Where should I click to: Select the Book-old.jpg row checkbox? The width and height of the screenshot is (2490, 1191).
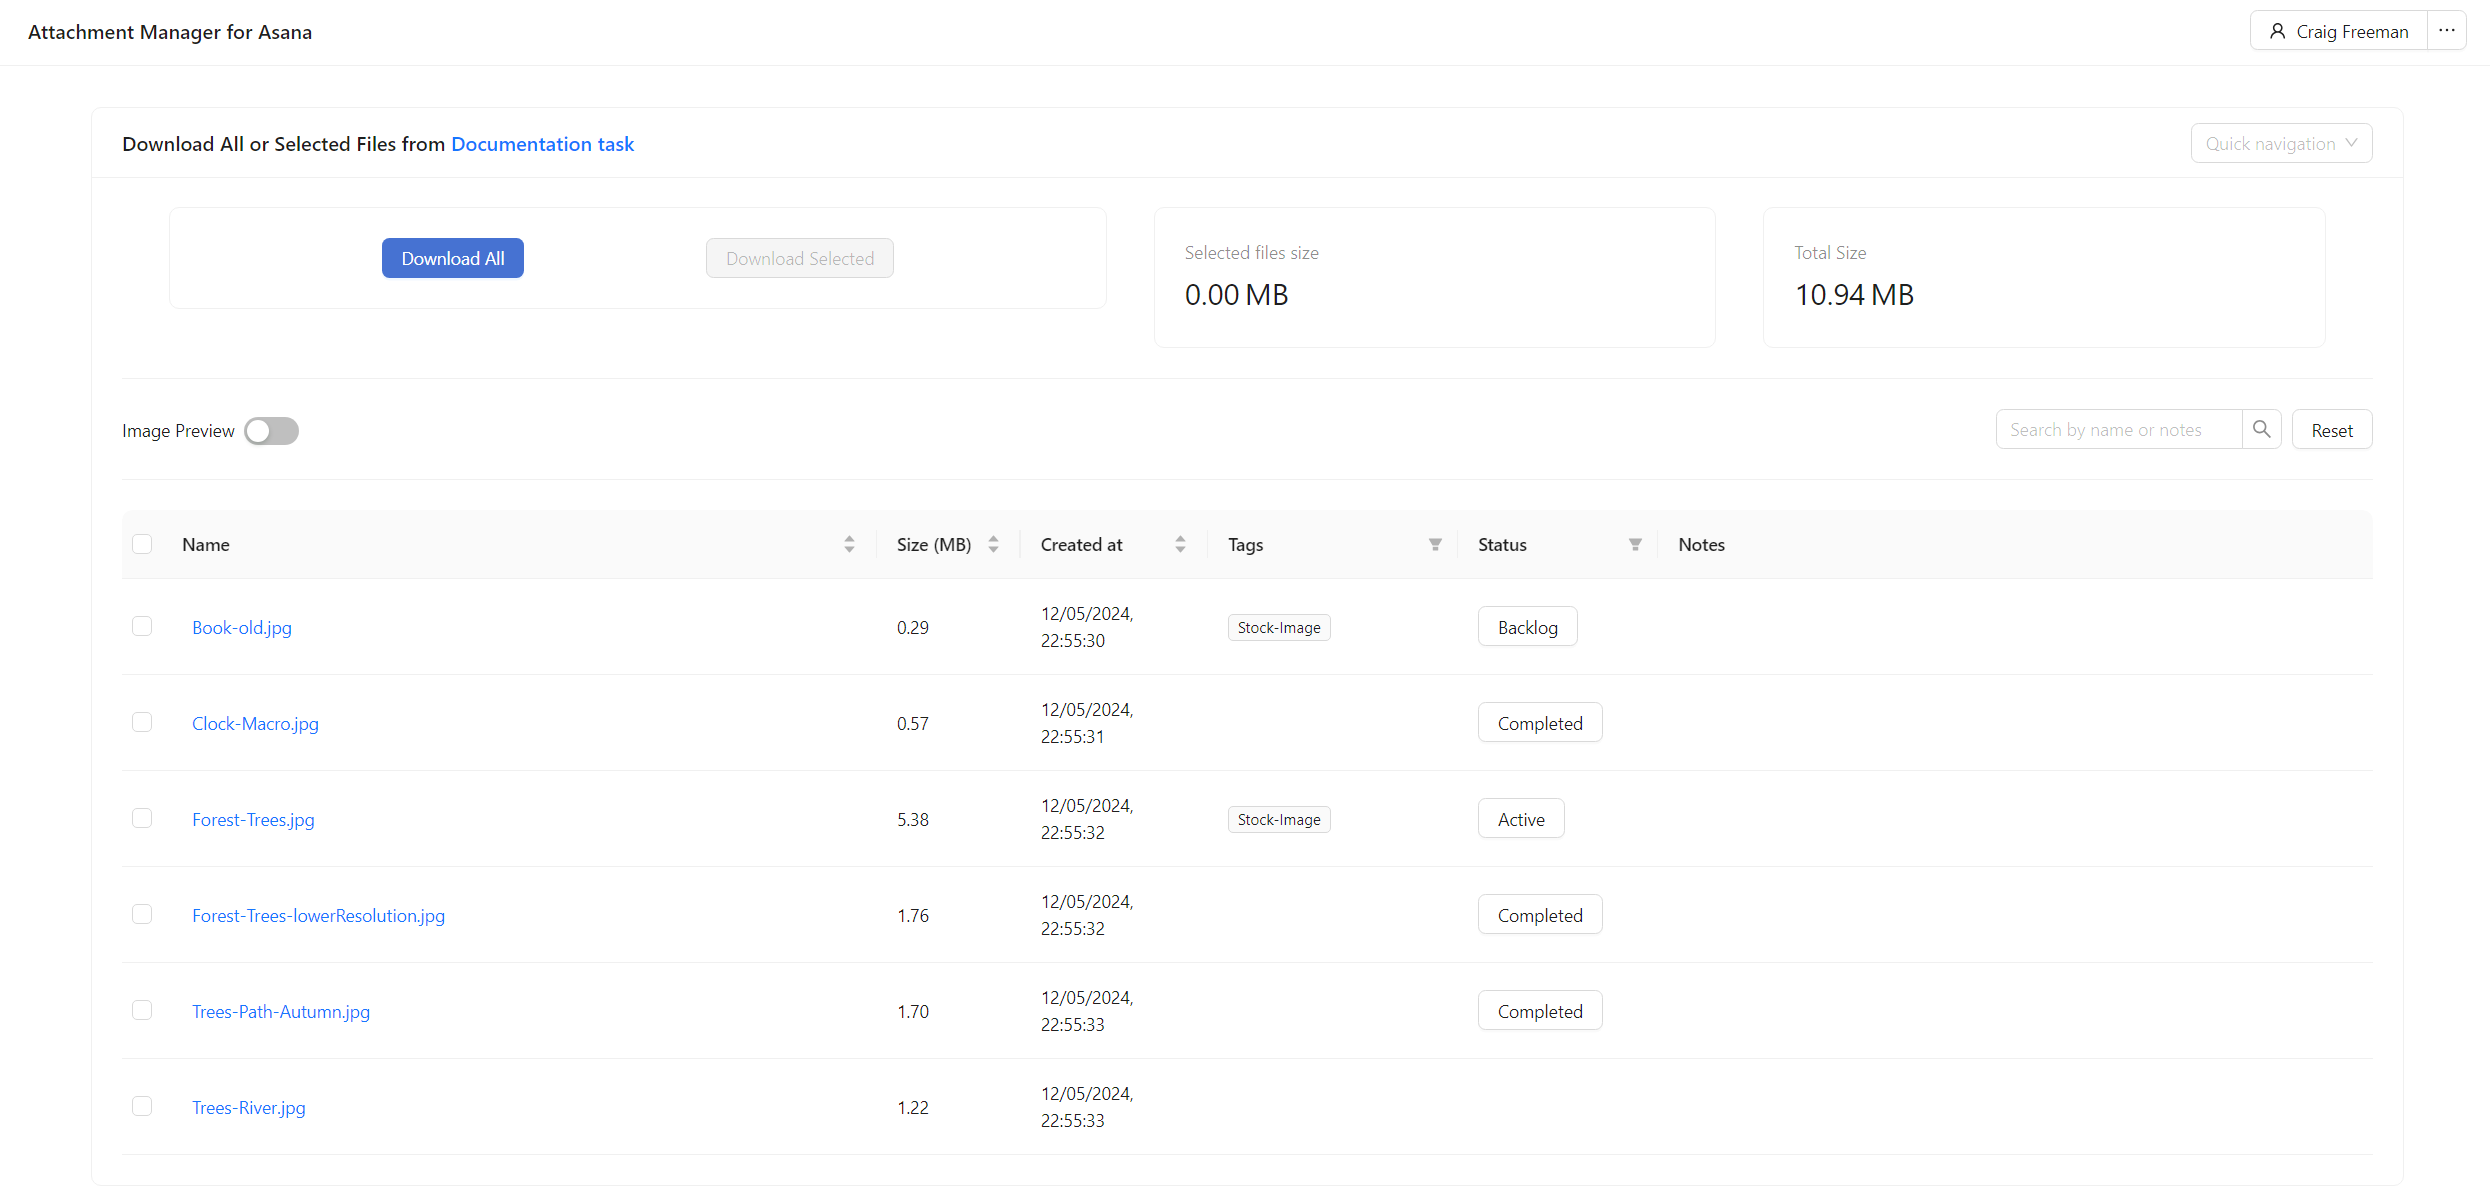click(142, 626)
